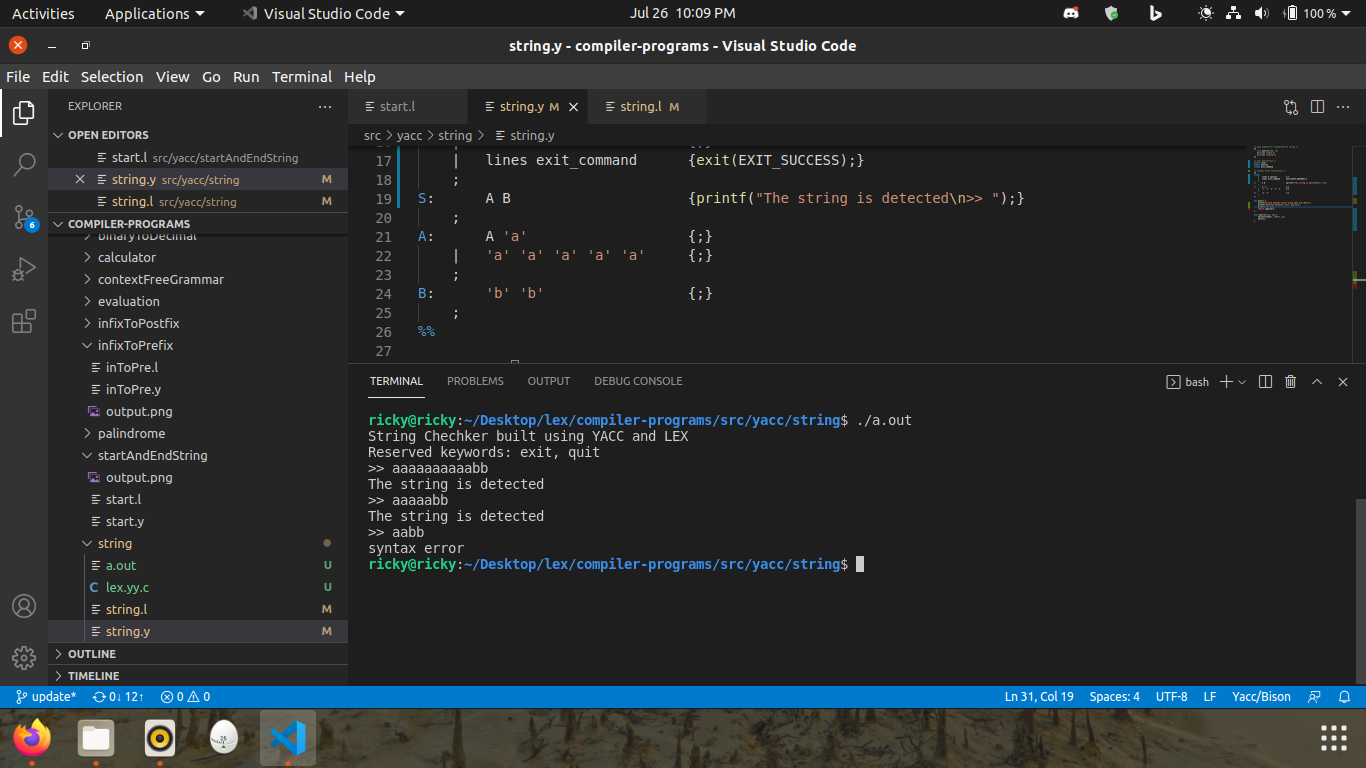Split the editor to the right

[x=1317, y=106]
